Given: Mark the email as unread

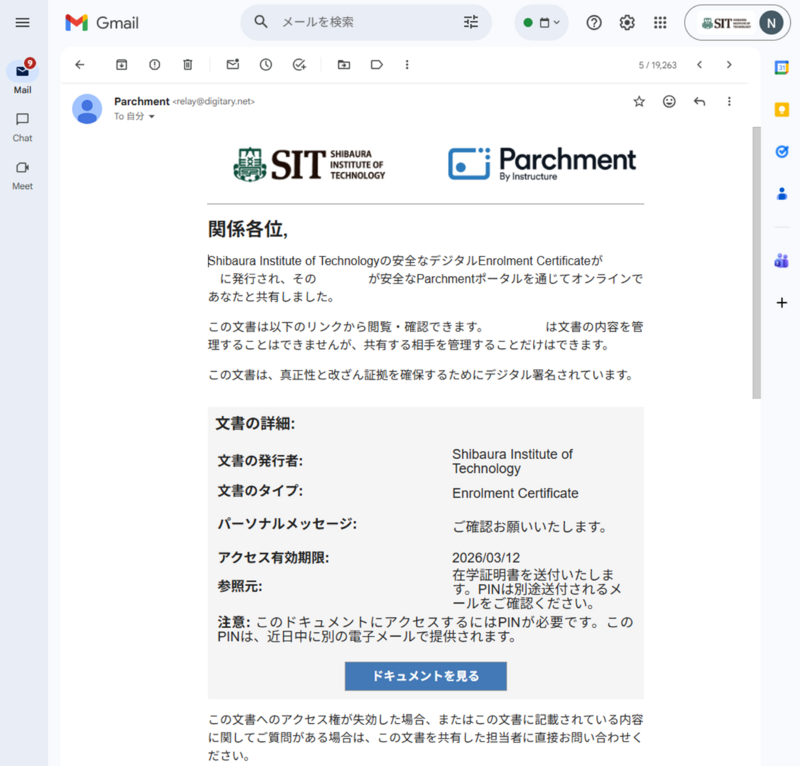Looking at the screenshot, I should pyautogui.click(x=232, y=65).
